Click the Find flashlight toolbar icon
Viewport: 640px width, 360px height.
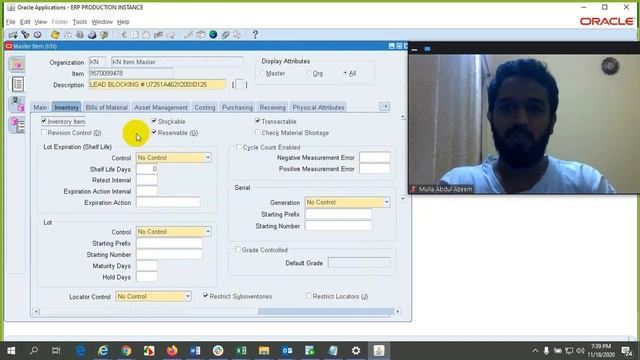click(25, 35)
